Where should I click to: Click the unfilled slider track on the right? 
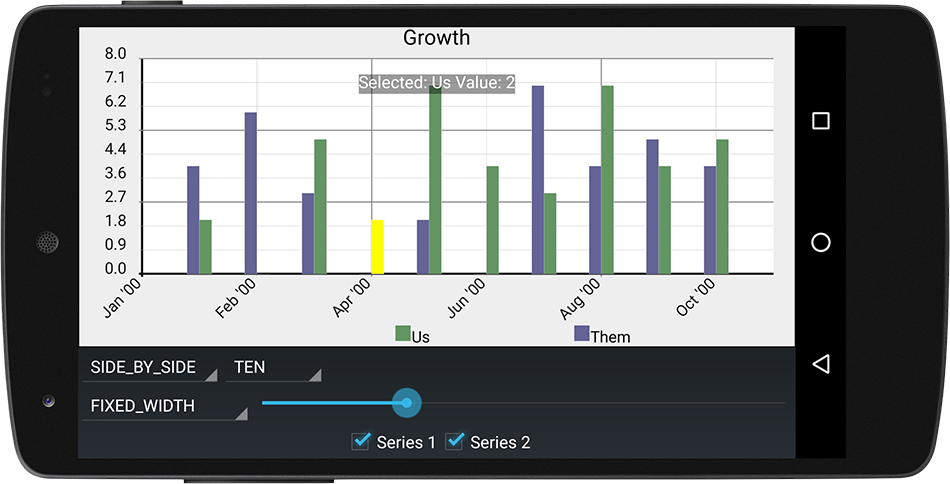[603, 403]
